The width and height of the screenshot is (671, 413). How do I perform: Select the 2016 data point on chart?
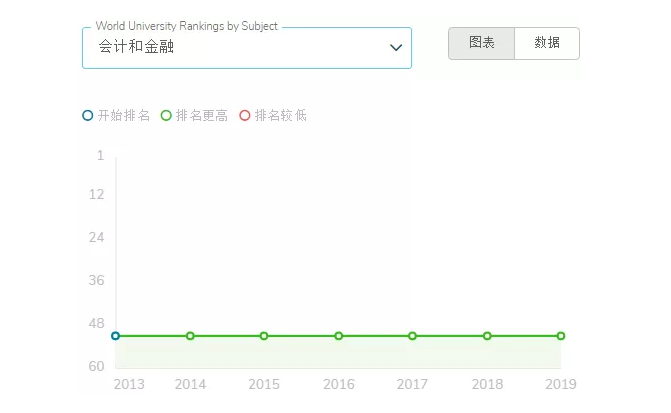pyautogui.click(x=338, y=336)
